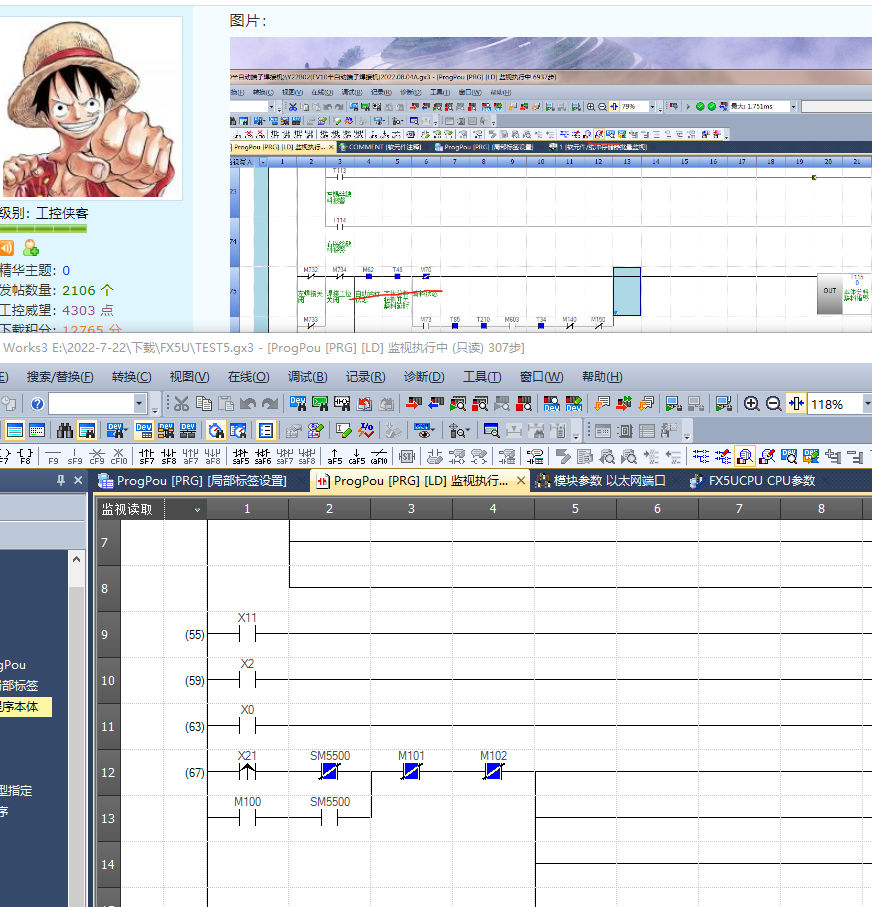Click the Copy icon in toolbar
872x907 pixels.
[x=203, y=404]
